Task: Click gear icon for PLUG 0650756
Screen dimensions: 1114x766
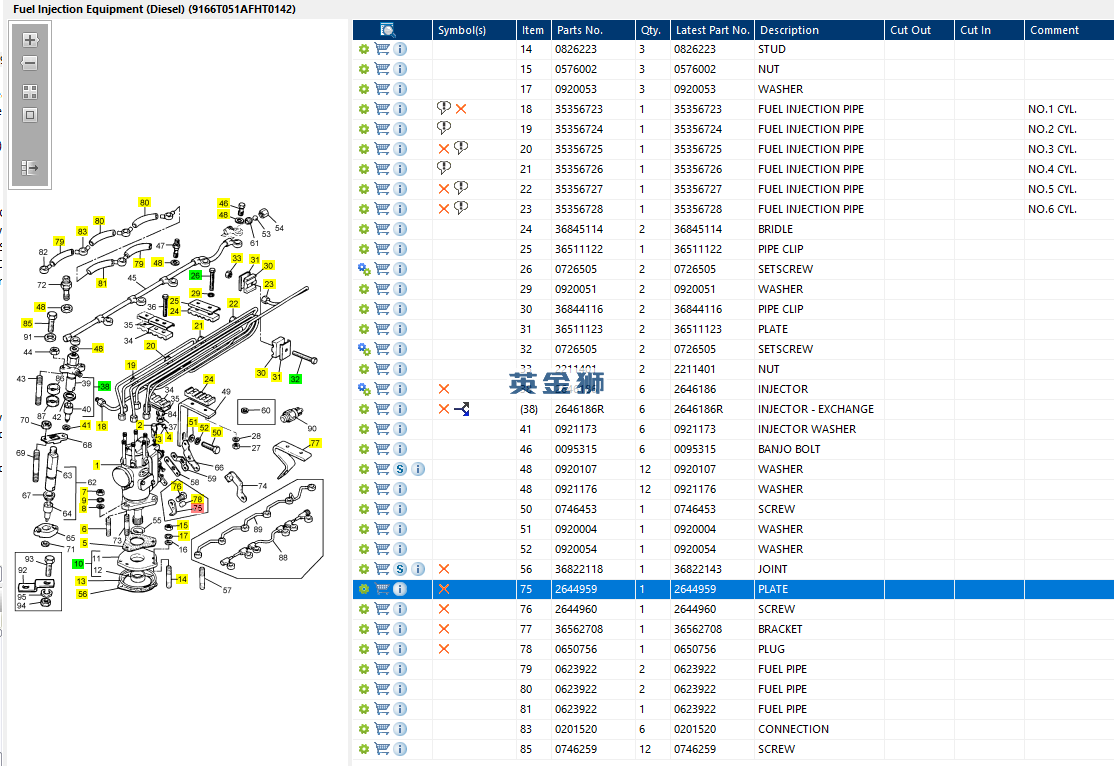Action: coord(364,649)
